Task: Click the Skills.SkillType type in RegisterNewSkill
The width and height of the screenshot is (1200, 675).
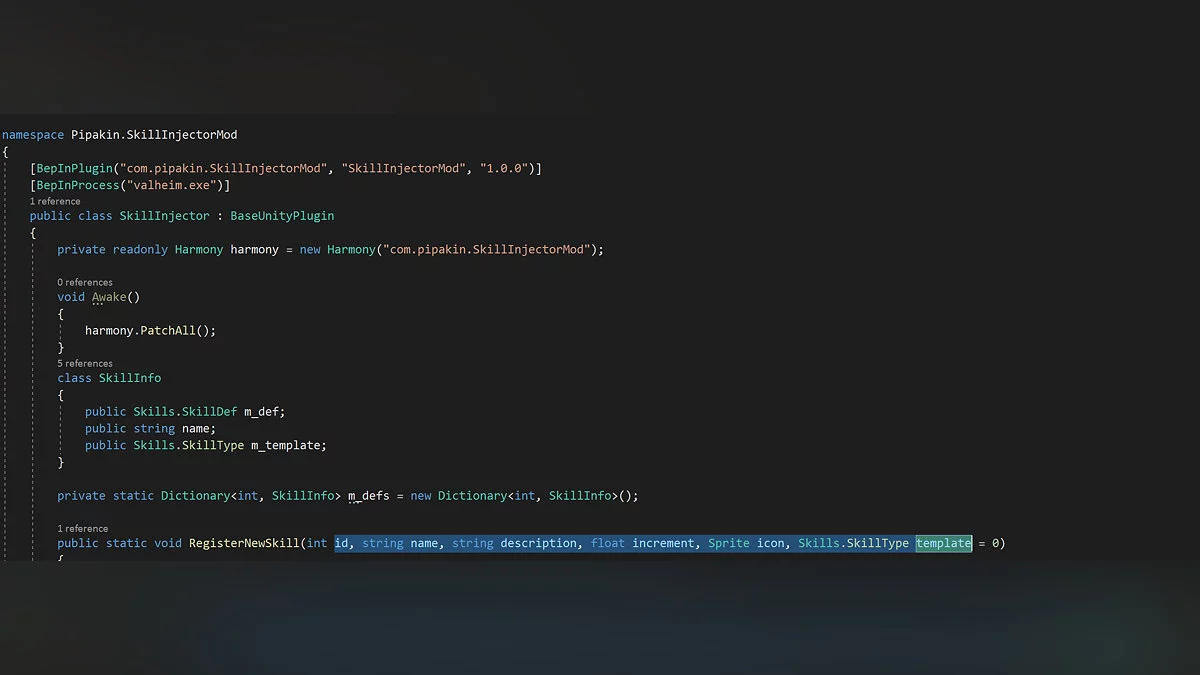Action: point(853,543)
